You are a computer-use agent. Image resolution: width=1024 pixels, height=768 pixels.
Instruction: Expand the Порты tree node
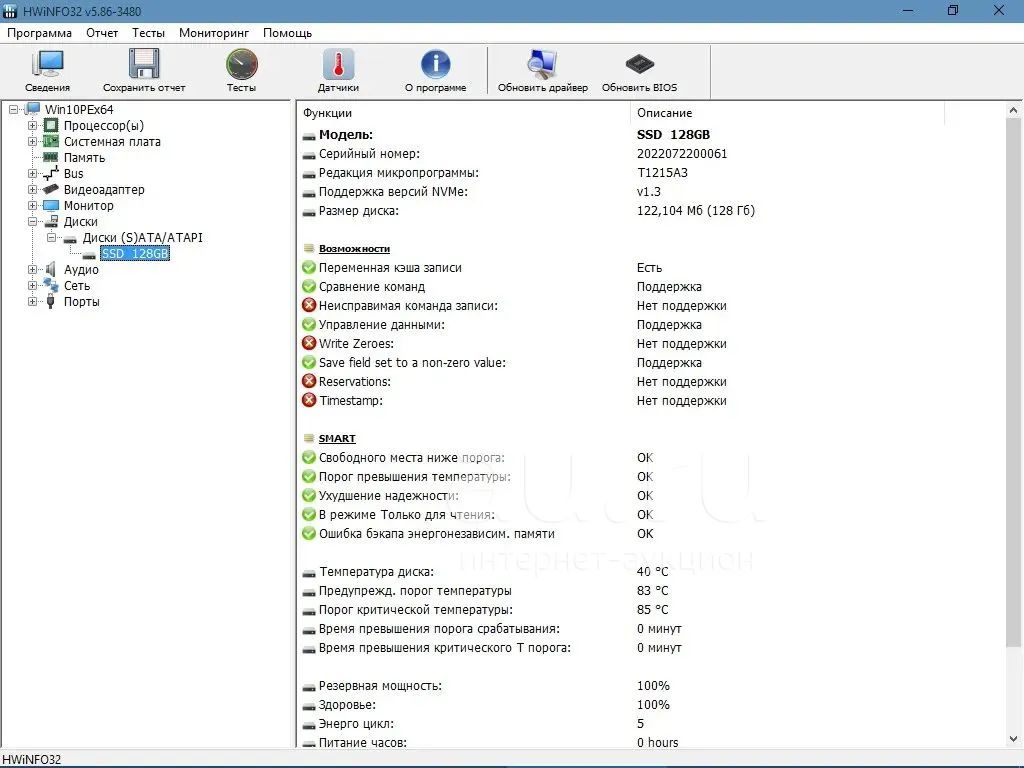tap(32, 301)
